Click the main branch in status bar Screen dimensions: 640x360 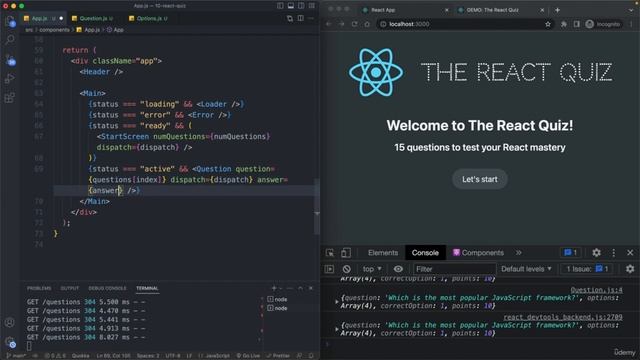coord(16,356)
